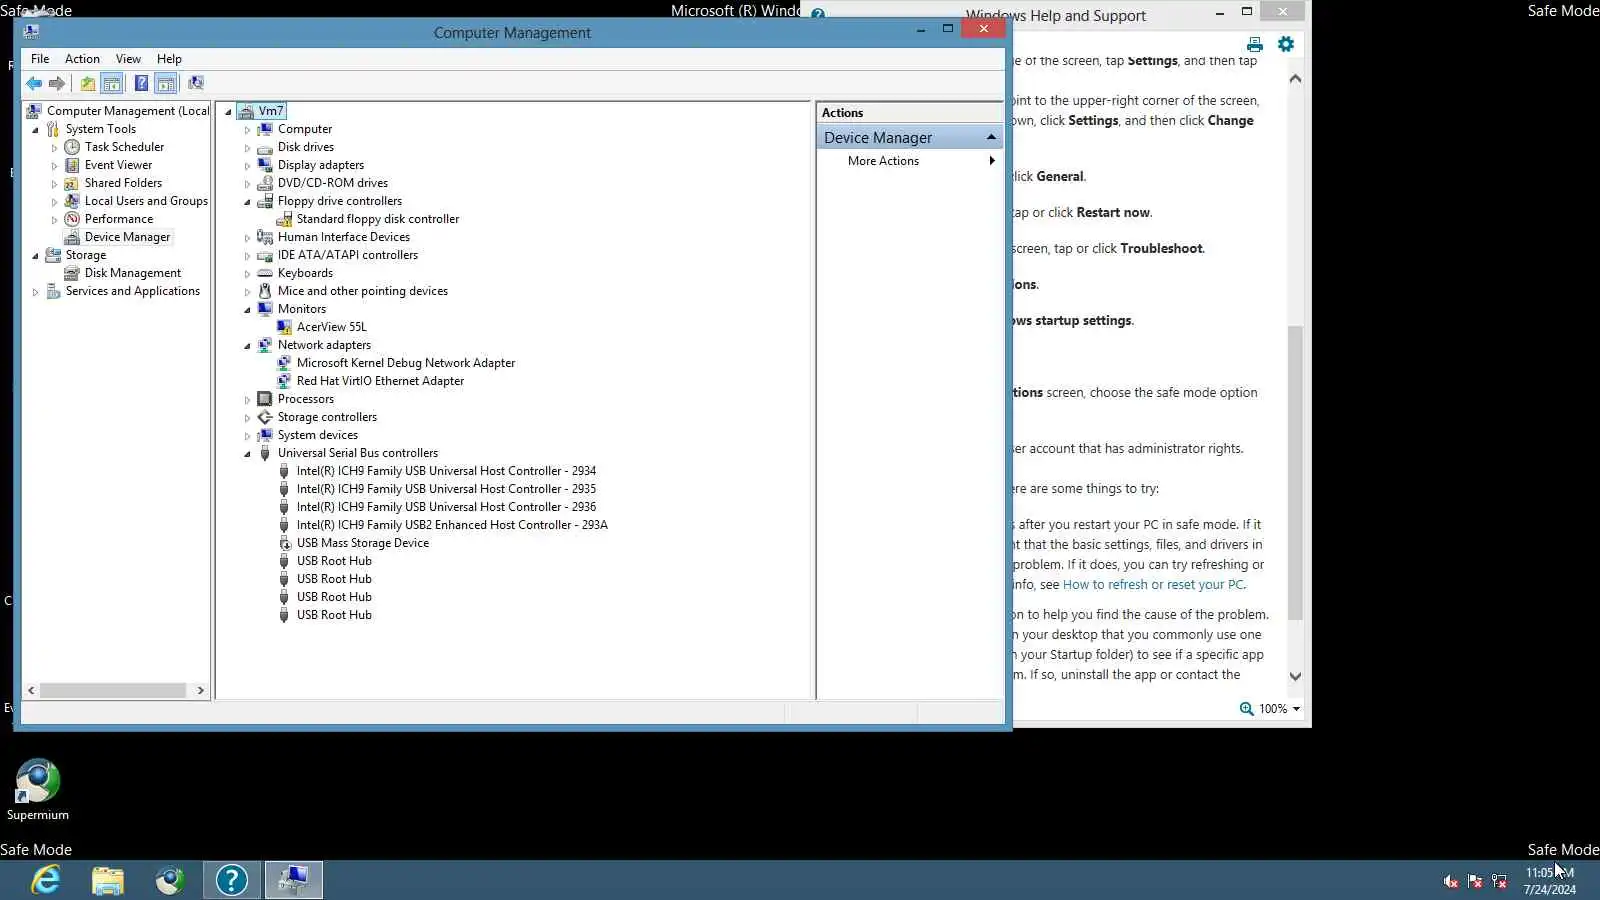Collapse the Device Manager actions section
The image size is (1600, 900).
(x=991, y=137)
